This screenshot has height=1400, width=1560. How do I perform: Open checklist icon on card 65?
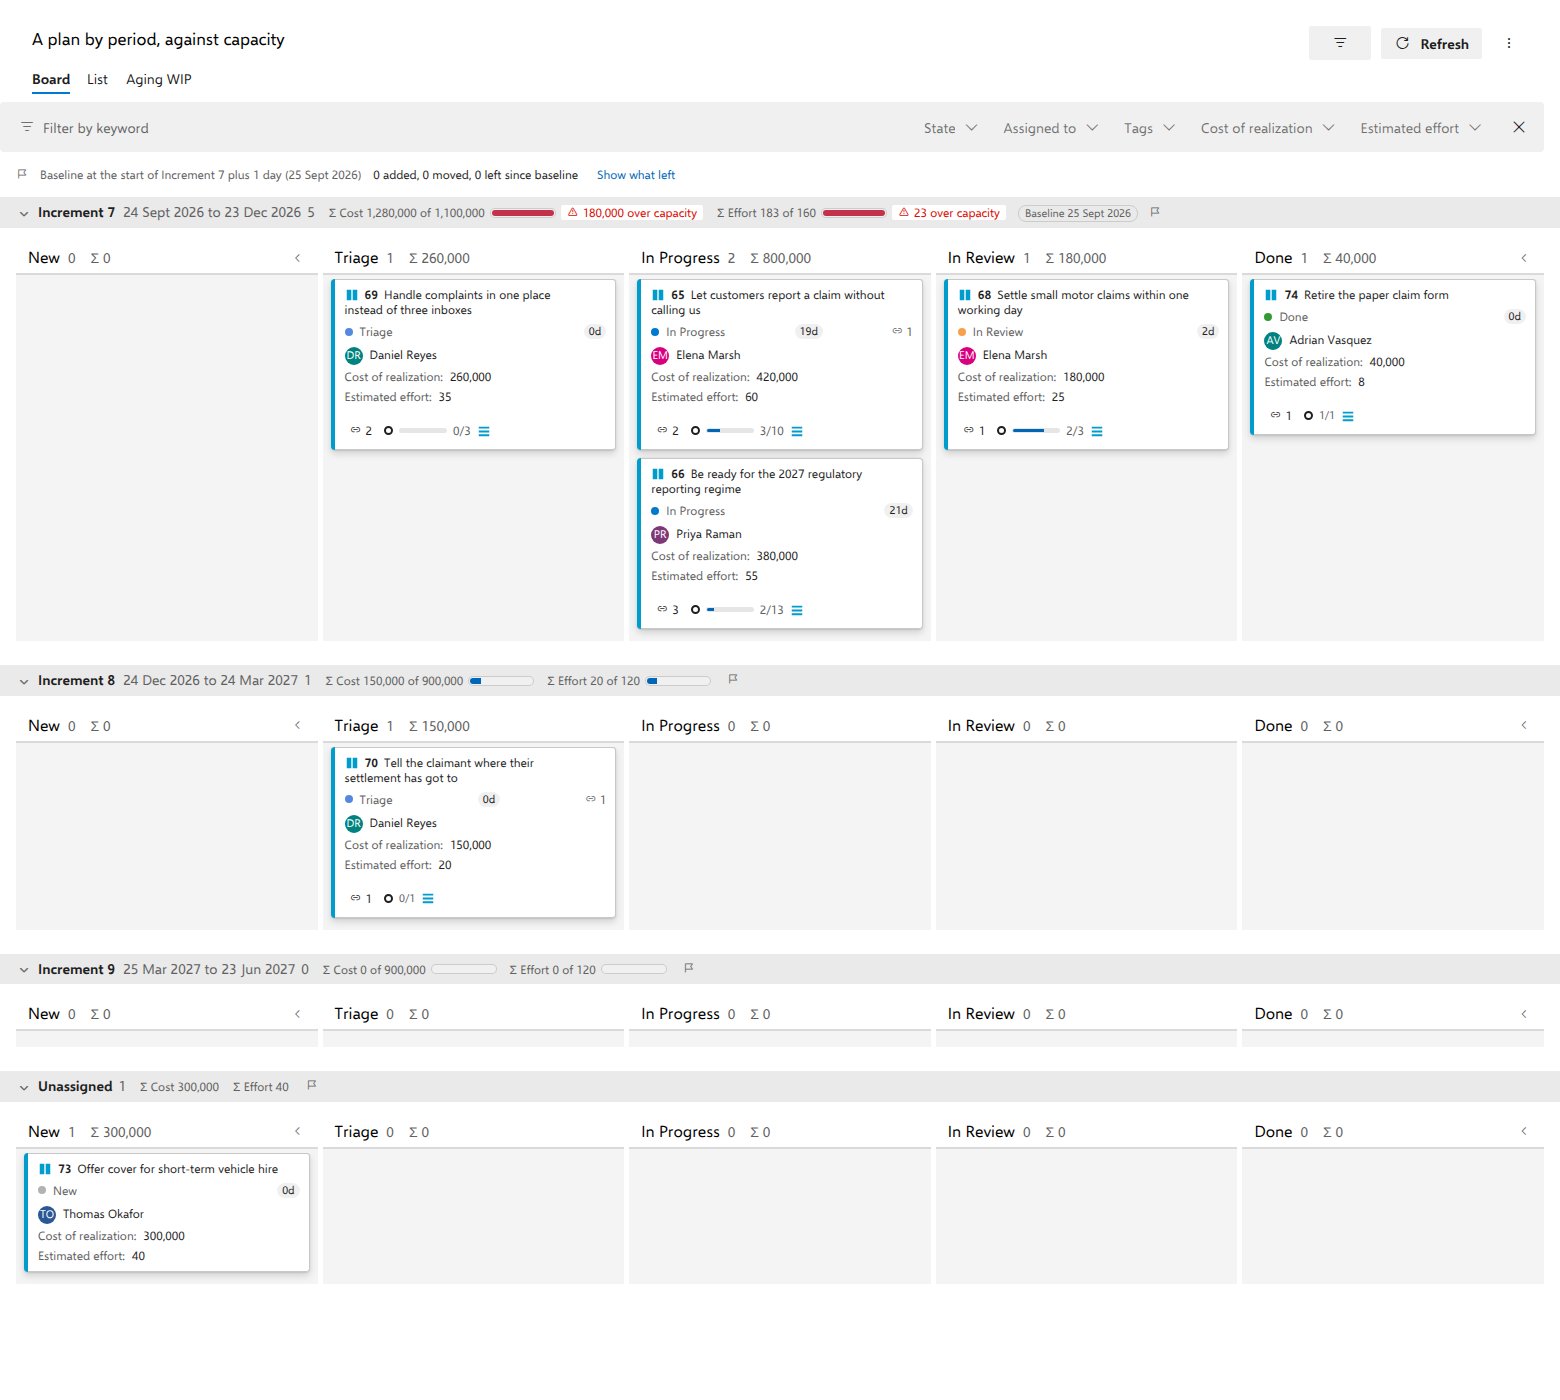(x=797, y=431)
